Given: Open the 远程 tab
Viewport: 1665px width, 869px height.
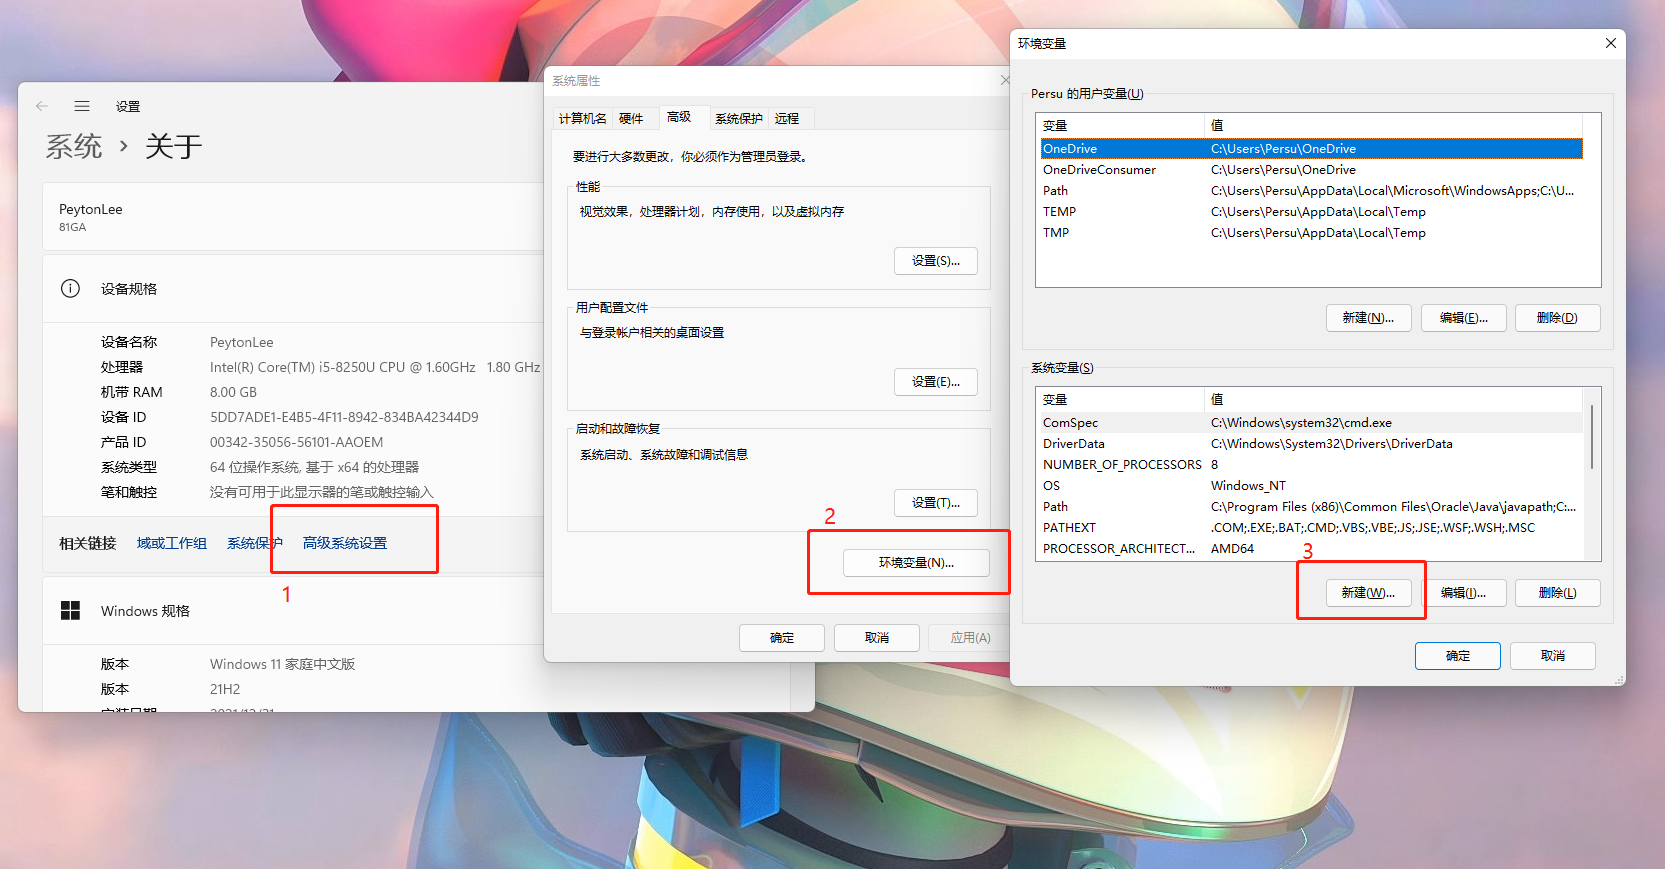Looking at the screenshot, I should 787,118.
